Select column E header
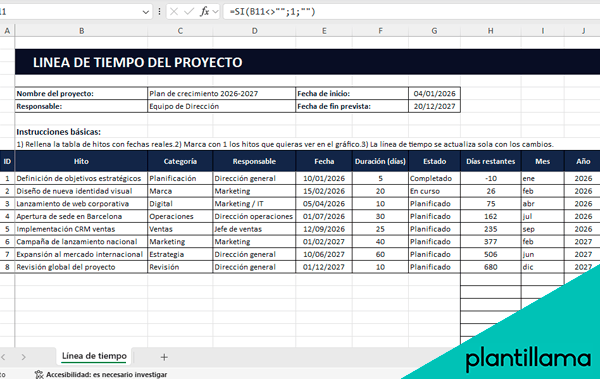This screenshot has height=379, width=600. [324, 31]
